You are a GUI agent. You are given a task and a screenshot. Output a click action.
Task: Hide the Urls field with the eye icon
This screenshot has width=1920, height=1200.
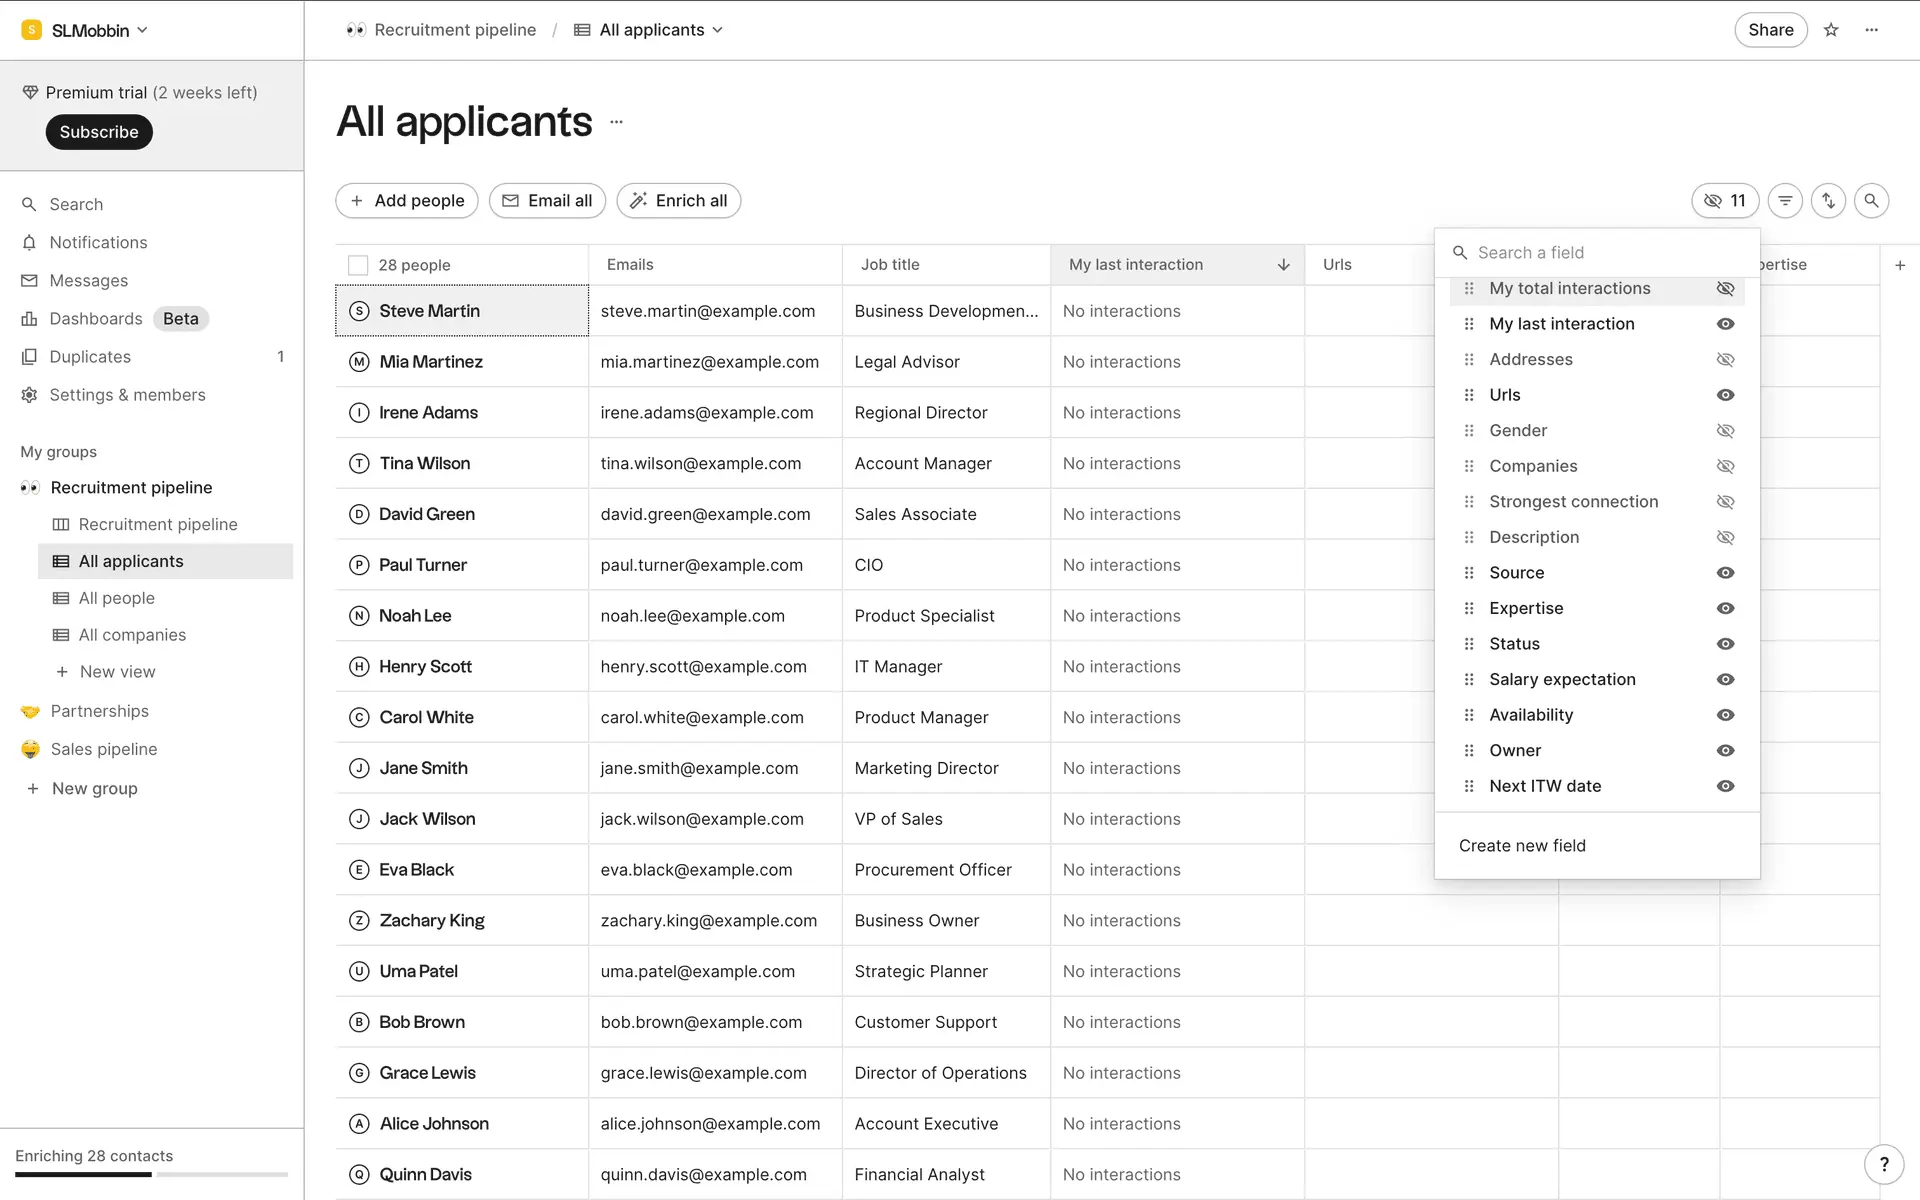click(x=1725, y=395)
